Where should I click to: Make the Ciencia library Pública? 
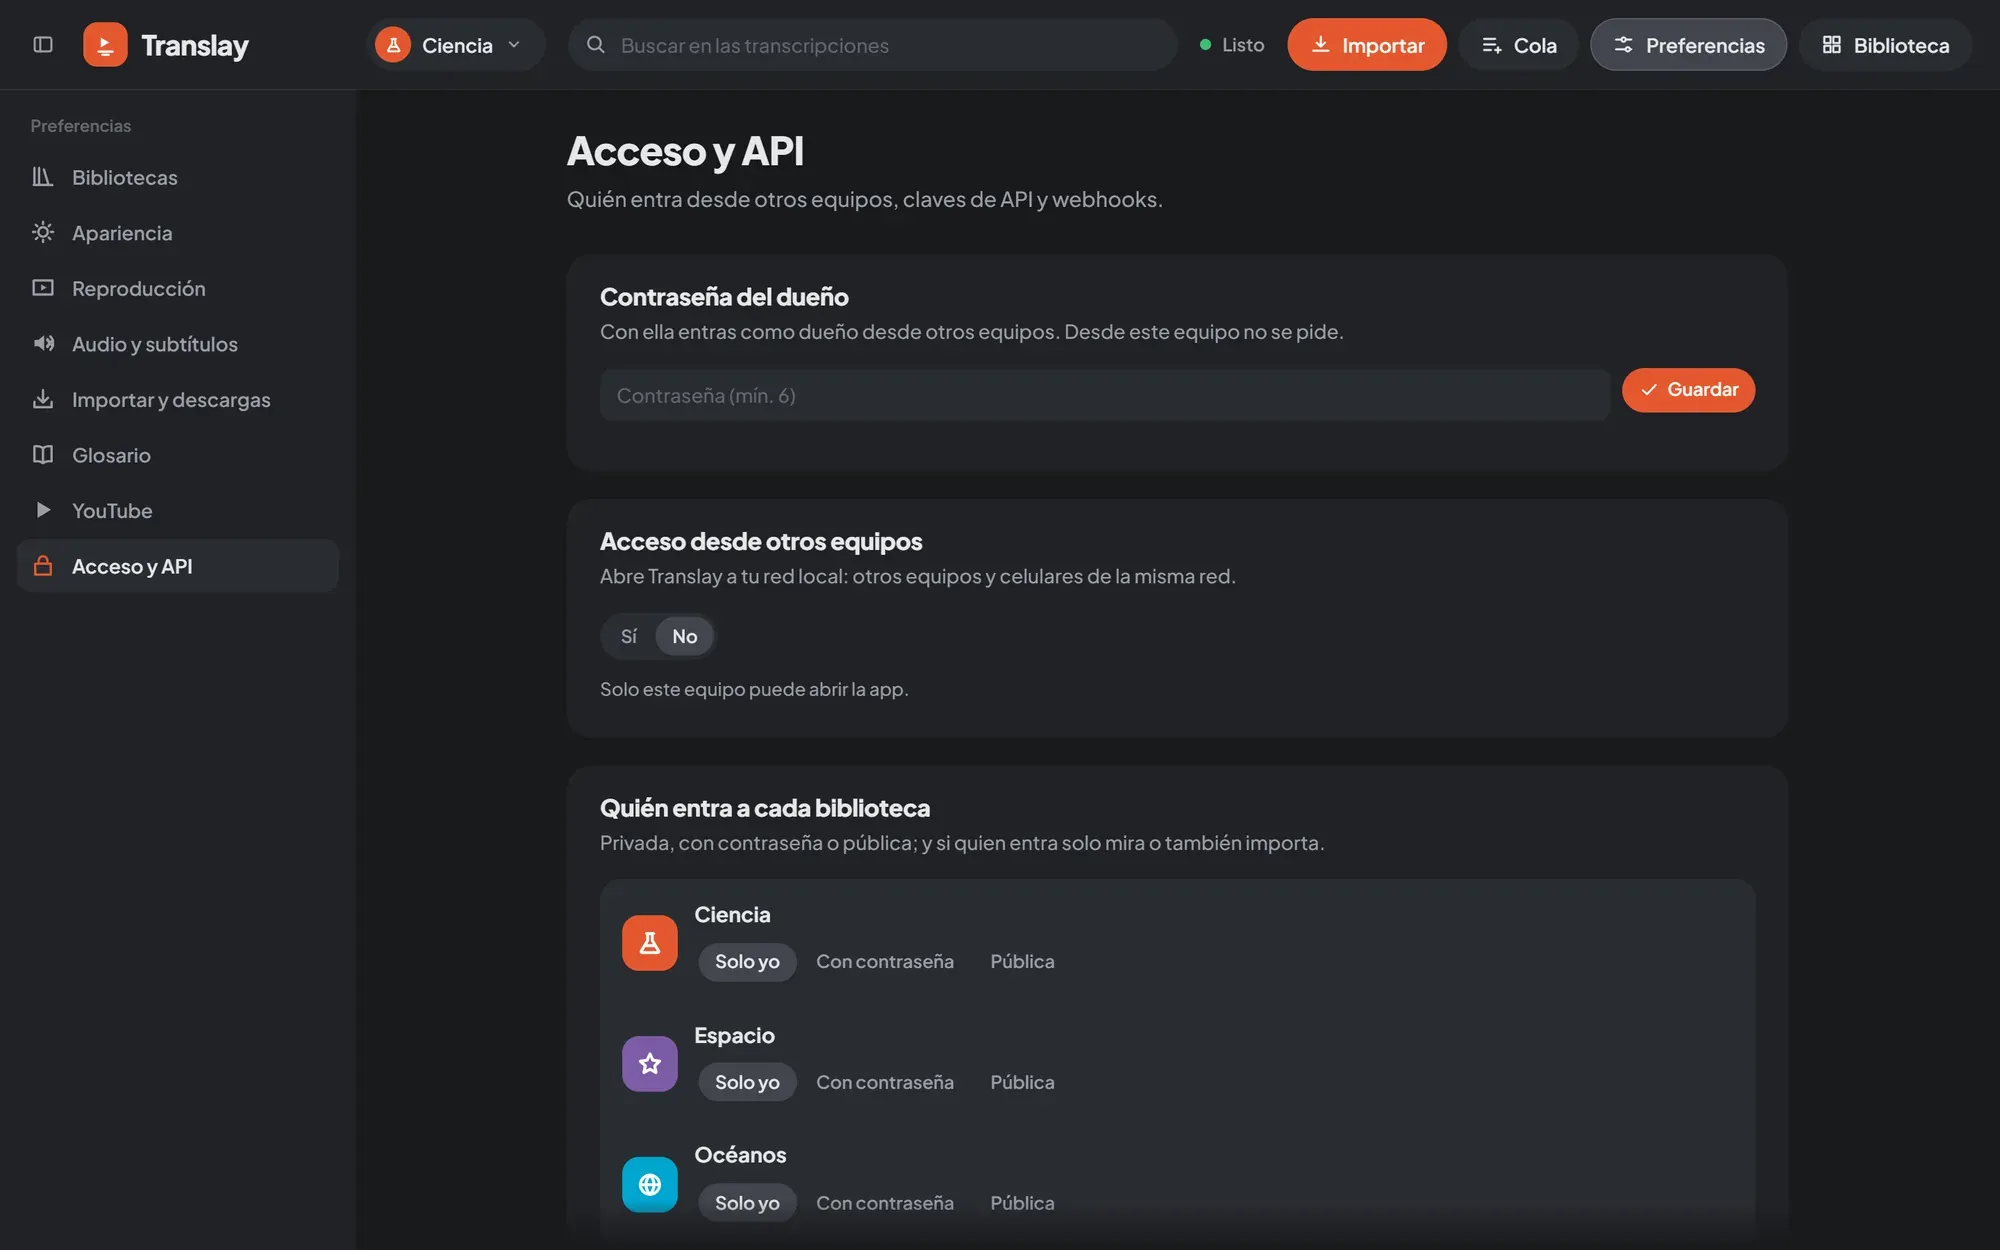(x=1022, y=961)
